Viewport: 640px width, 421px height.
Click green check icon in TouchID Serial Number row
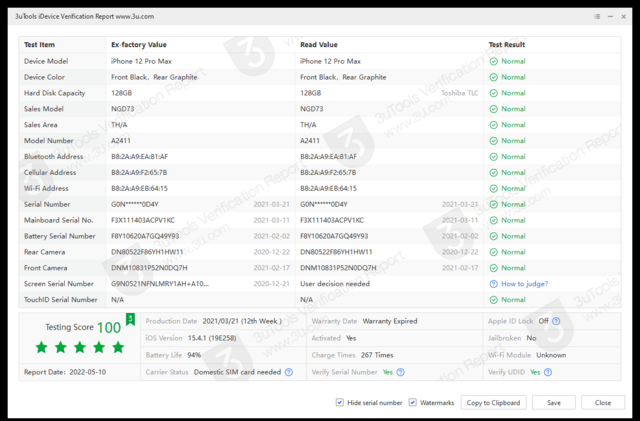click(493, 300)
